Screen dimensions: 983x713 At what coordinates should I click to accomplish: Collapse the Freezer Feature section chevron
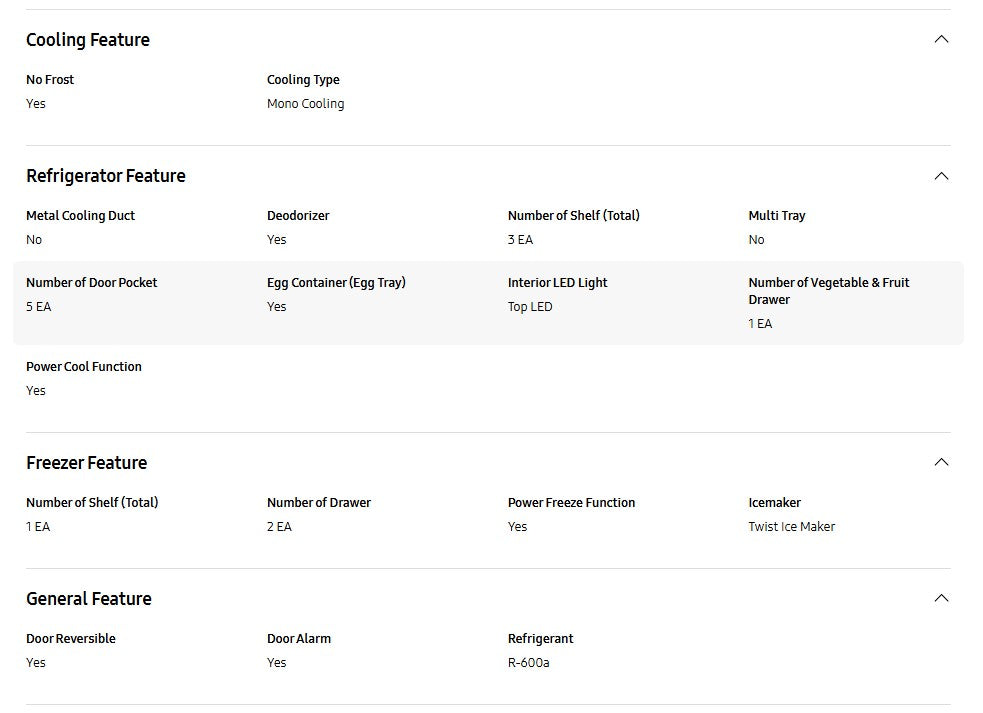pyautogui.click(x=940, y=462)
